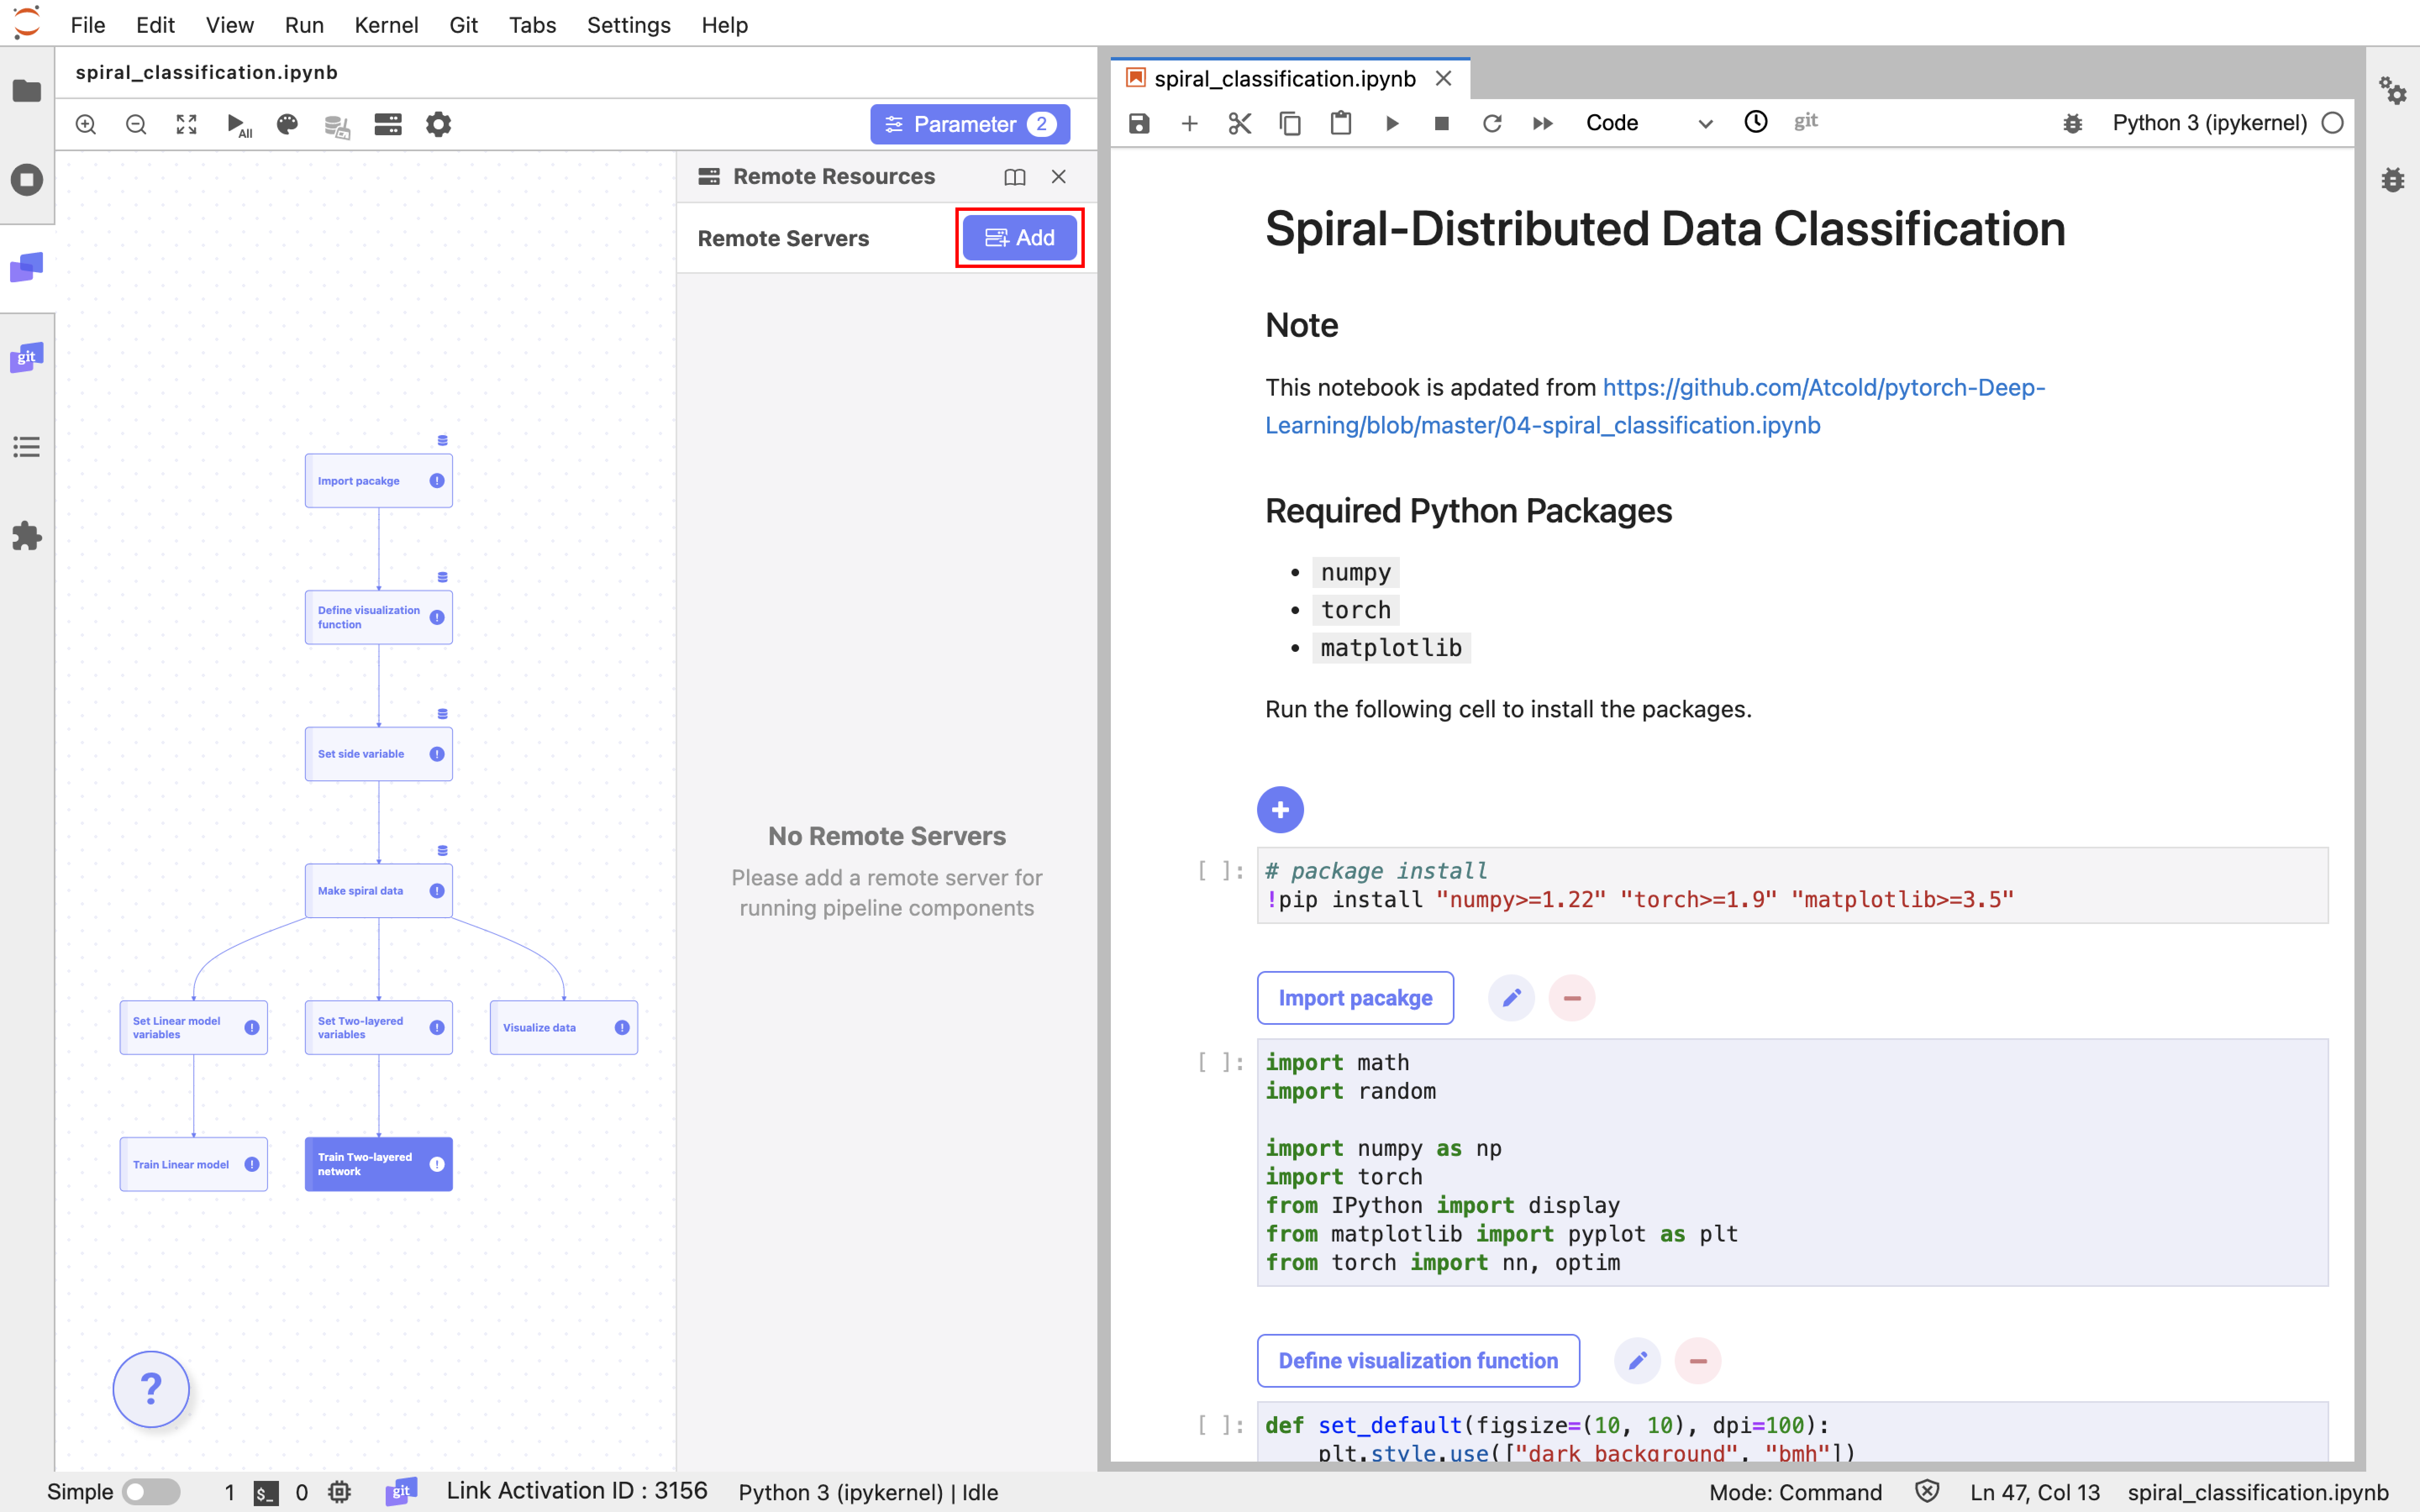Run all pipeline components icon
Viewport: 2420px width, 1512px height.
click(x=238, y=124)
